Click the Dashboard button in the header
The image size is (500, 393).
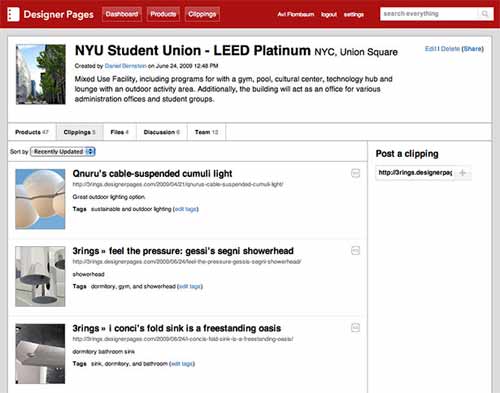(x=122, y=14)
